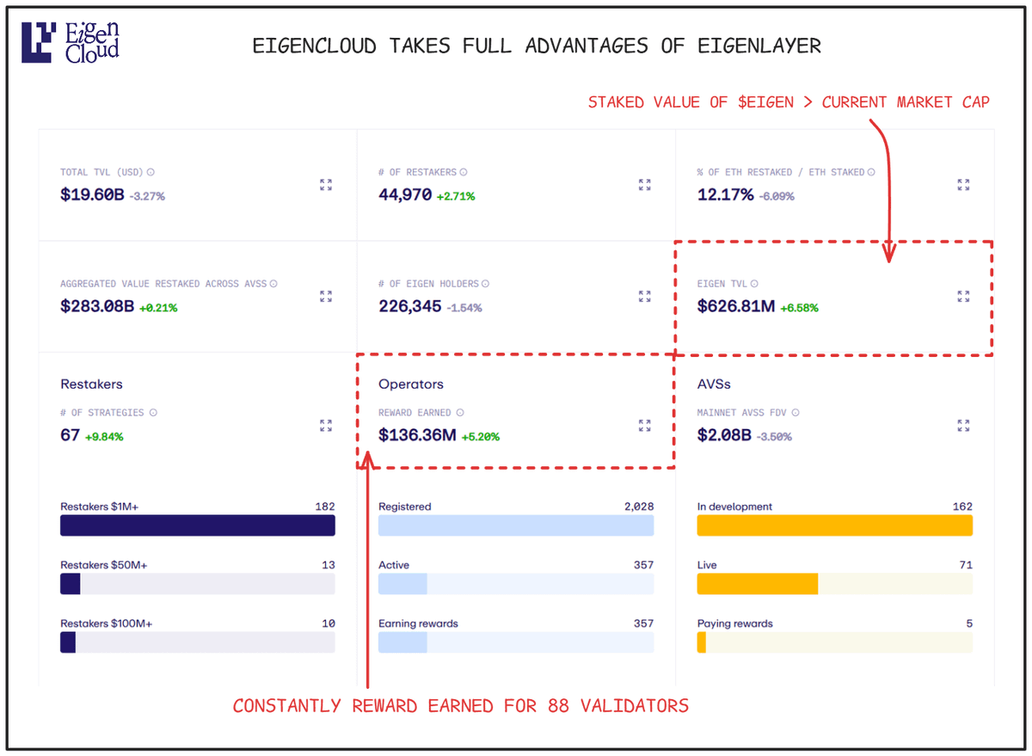The width and height of the screenshot is (1032, 756).
Task: Open info tooltip for # of Restakers
Action: click(463, 172)
